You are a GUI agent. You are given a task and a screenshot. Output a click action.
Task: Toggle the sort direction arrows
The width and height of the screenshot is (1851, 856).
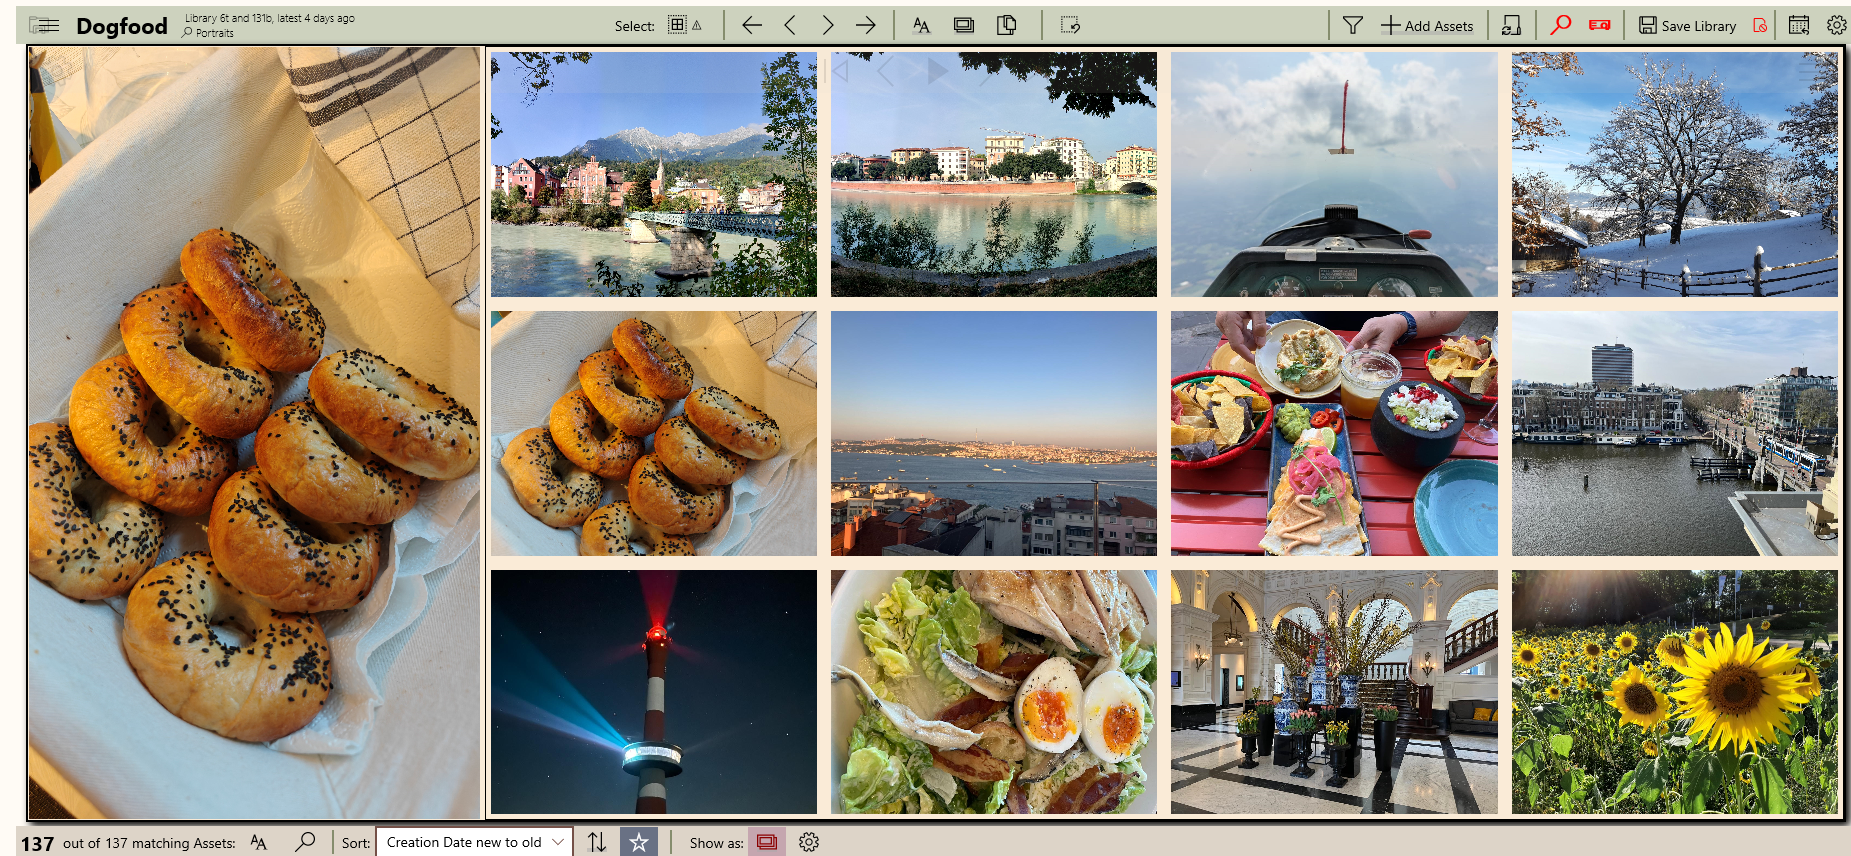pyautogui.click(x=597, y=842)
